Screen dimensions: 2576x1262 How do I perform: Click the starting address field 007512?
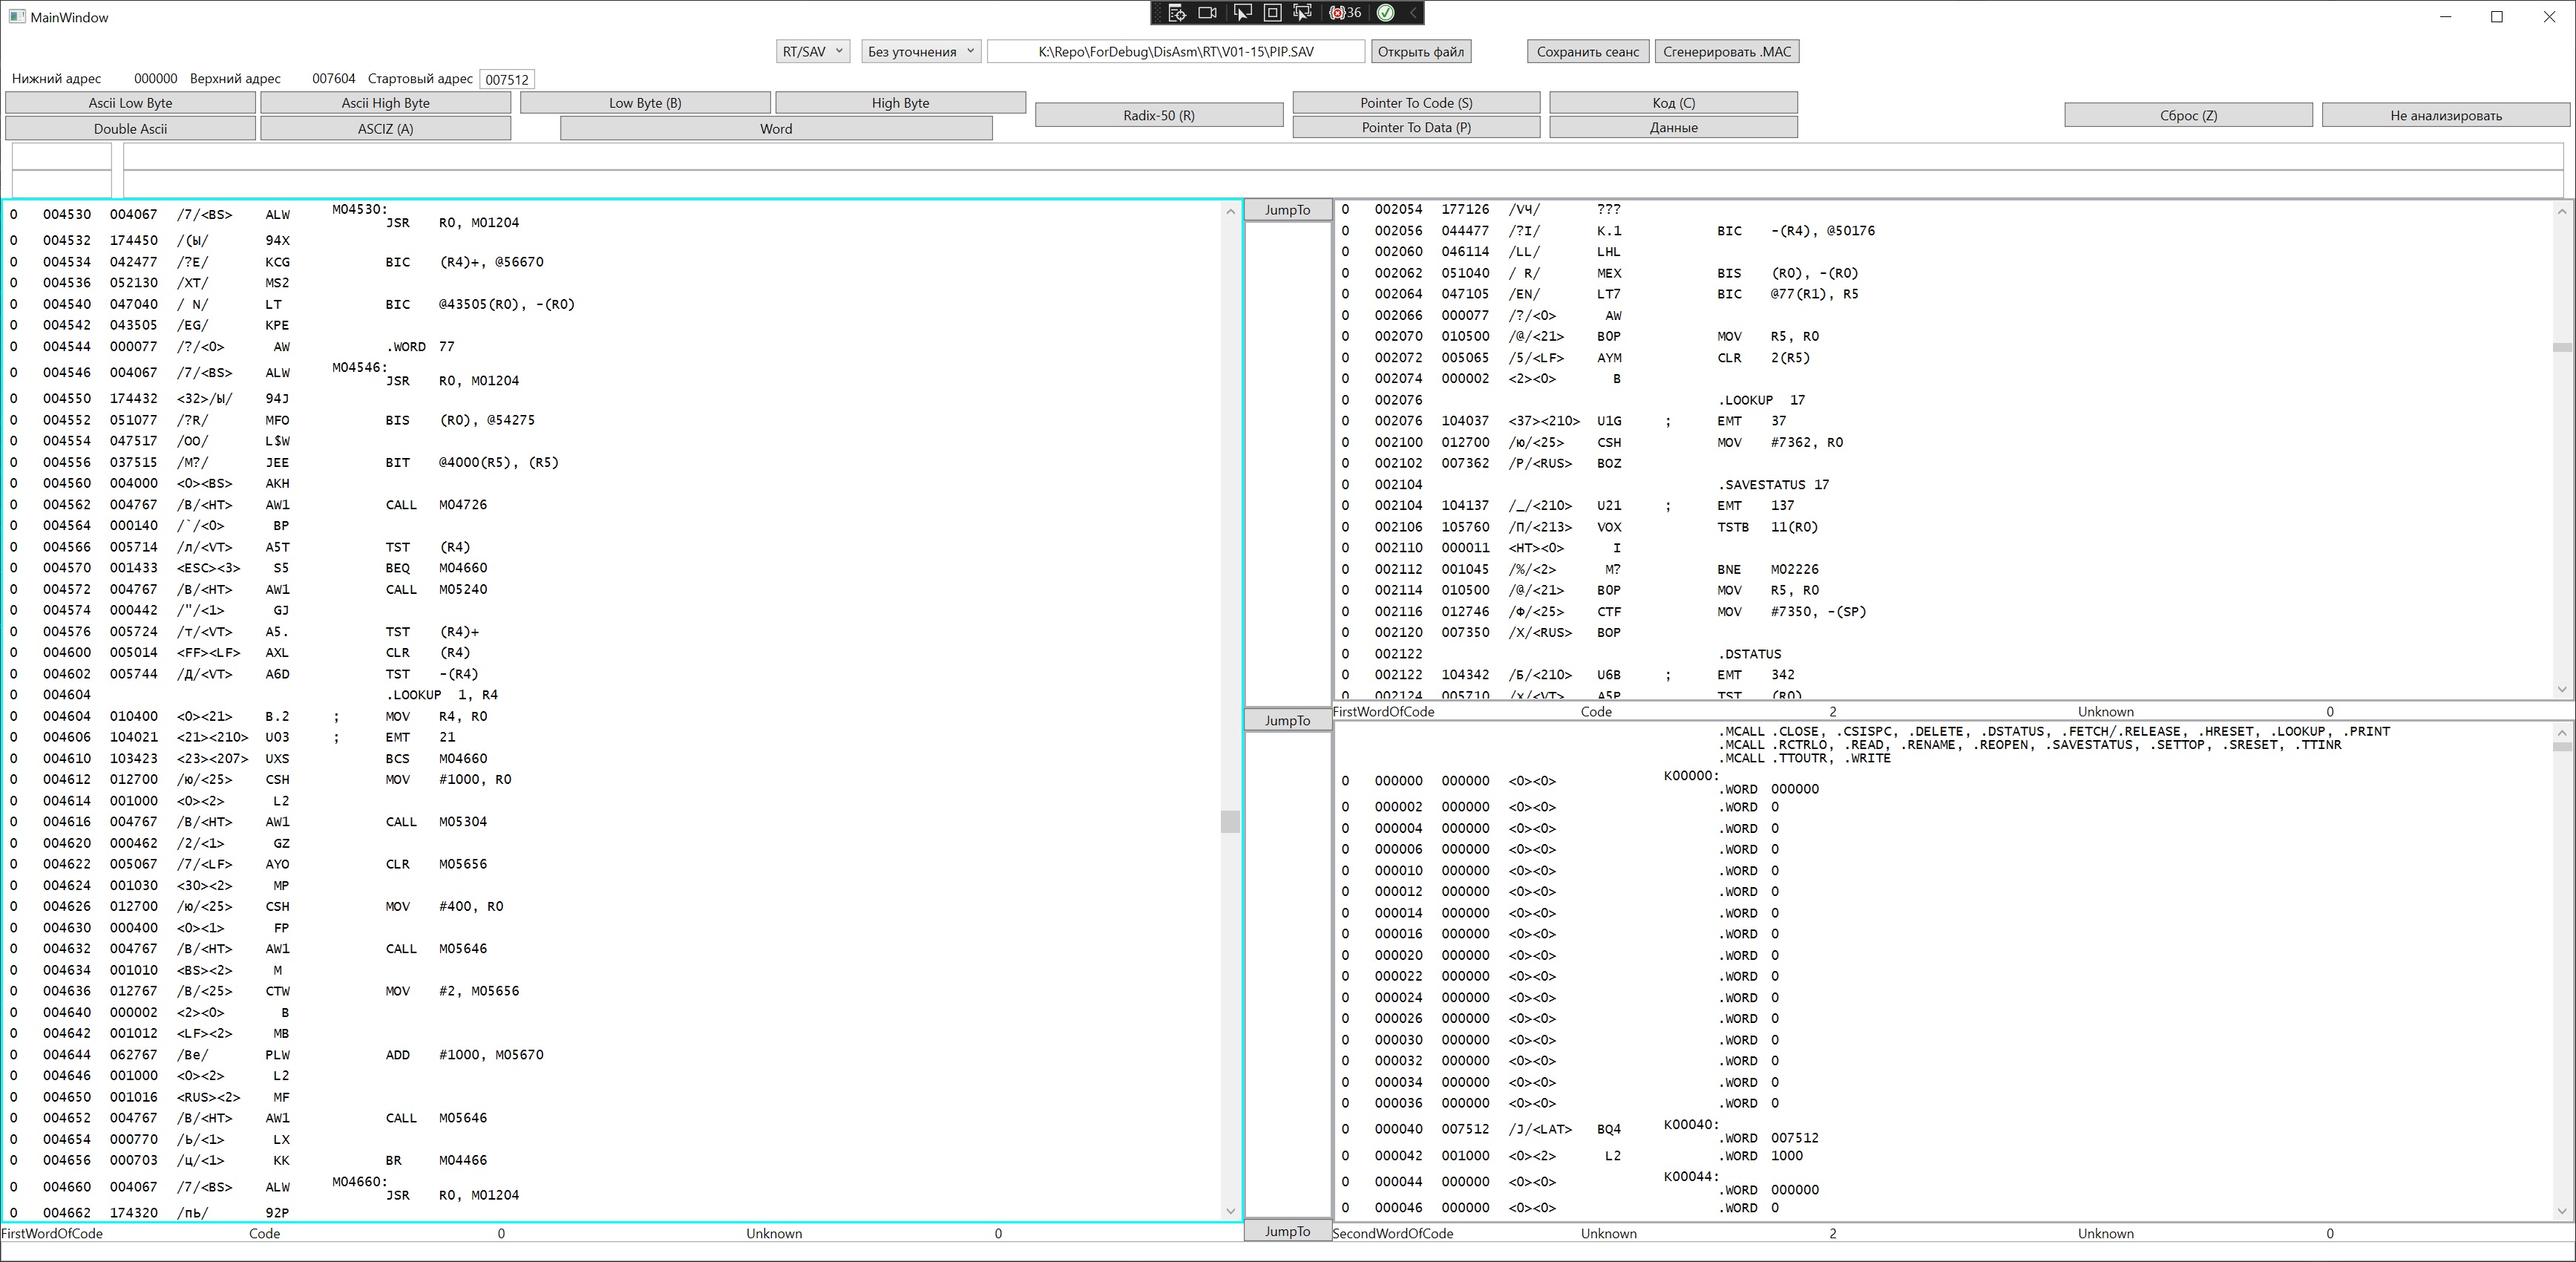tap(507, 80)
